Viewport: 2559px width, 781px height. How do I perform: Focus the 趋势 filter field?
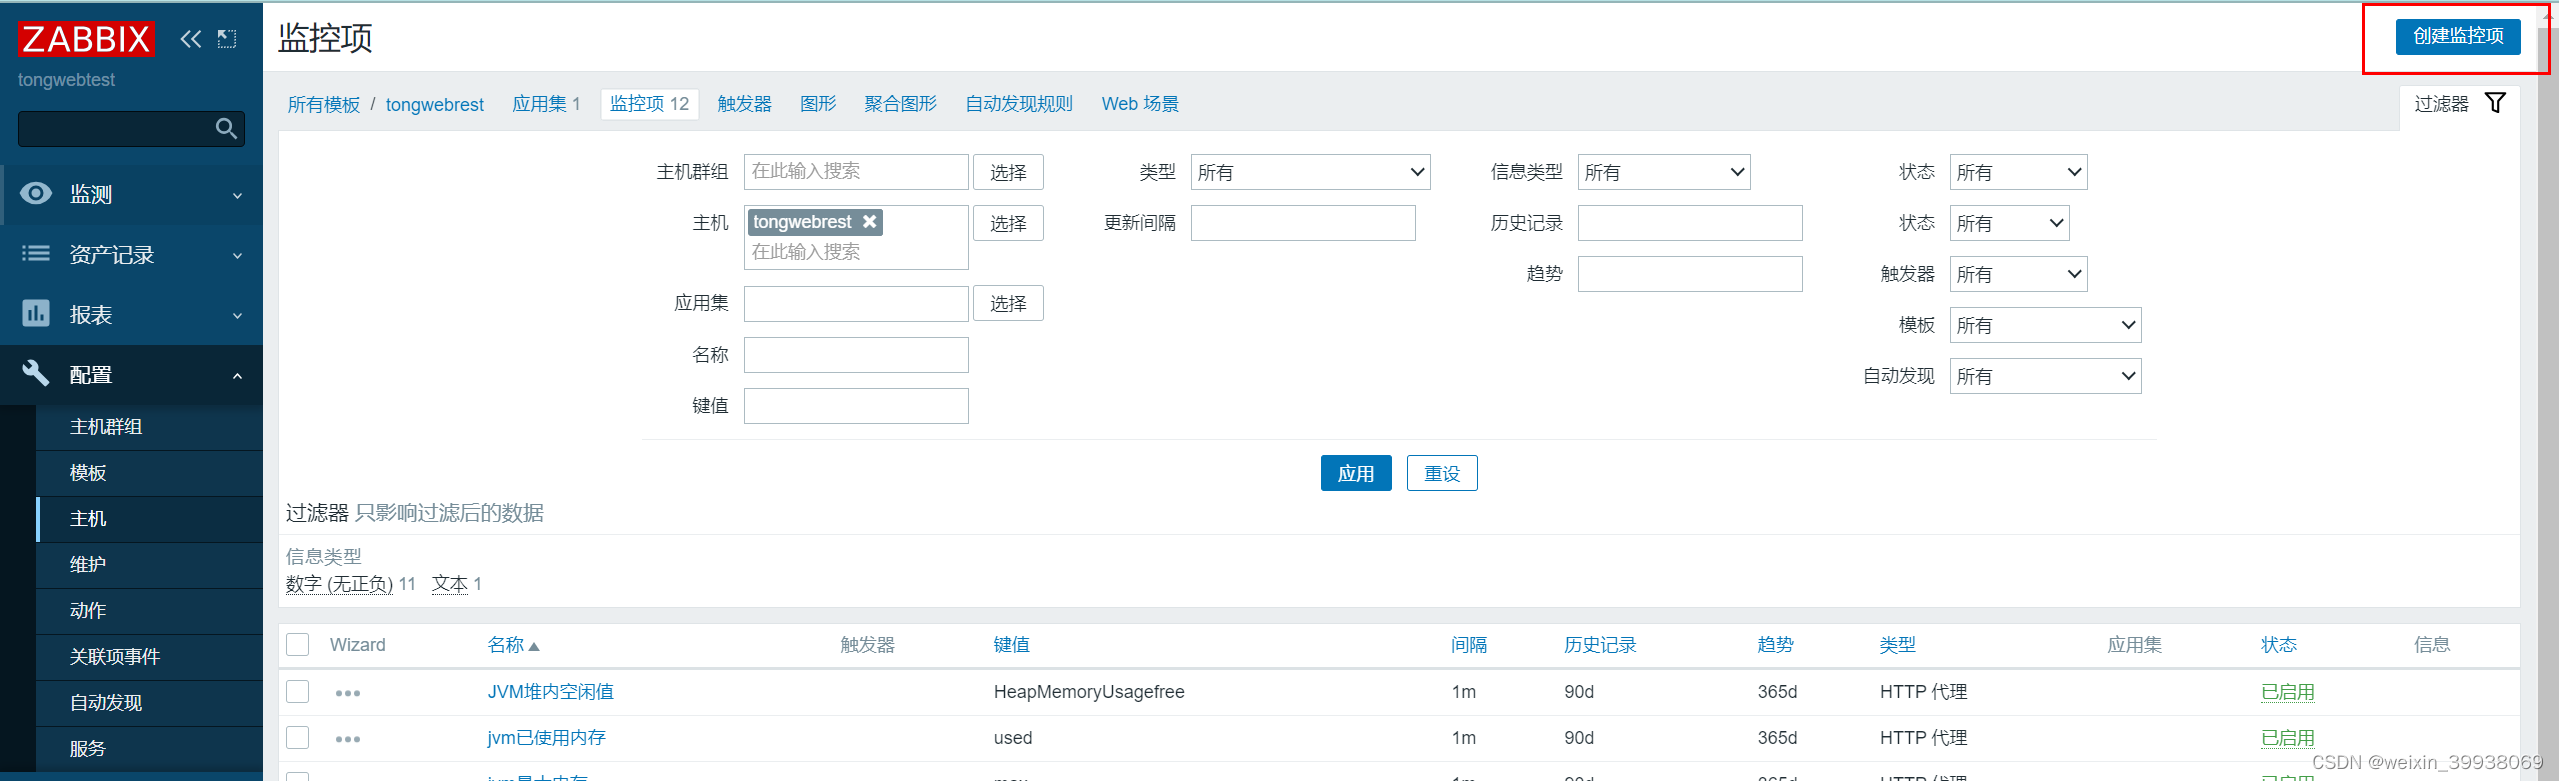click(1690, 274)
